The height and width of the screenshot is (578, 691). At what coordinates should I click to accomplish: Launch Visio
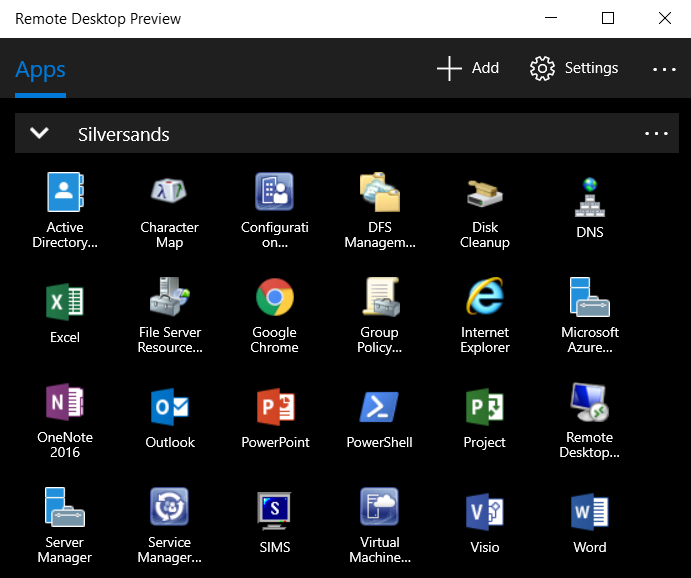click(x=485, y=511)
